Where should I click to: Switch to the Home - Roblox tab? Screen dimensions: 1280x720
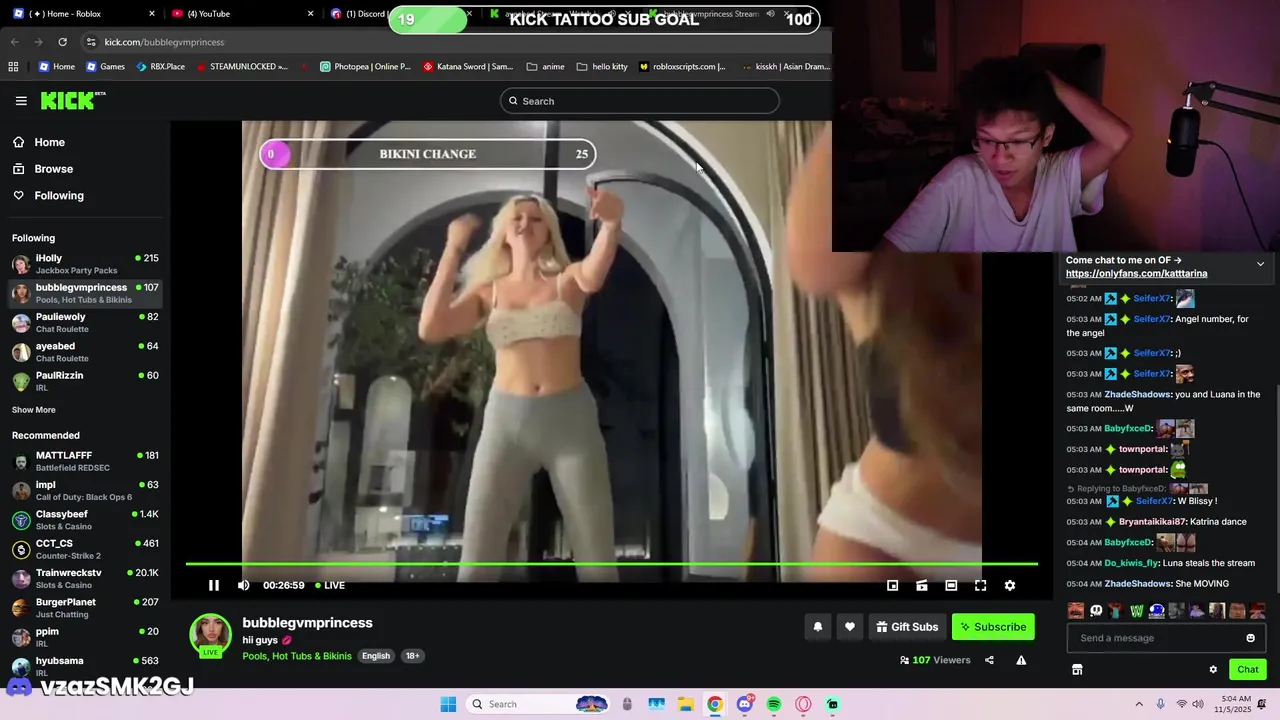coord(84,14)
